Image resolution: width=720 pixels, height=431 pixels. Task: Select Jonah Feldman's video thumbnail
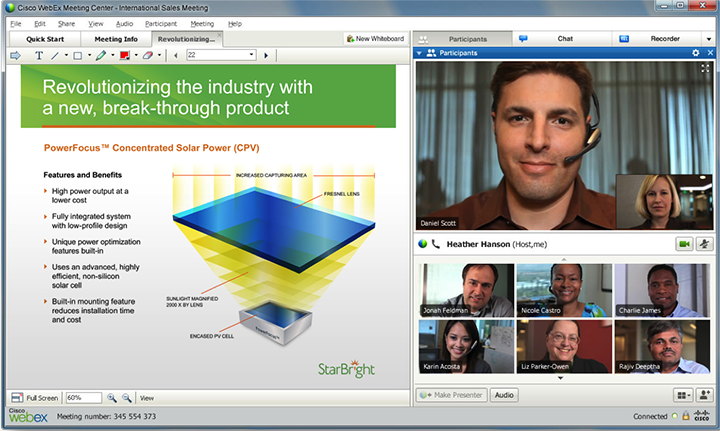coord(467,290)
